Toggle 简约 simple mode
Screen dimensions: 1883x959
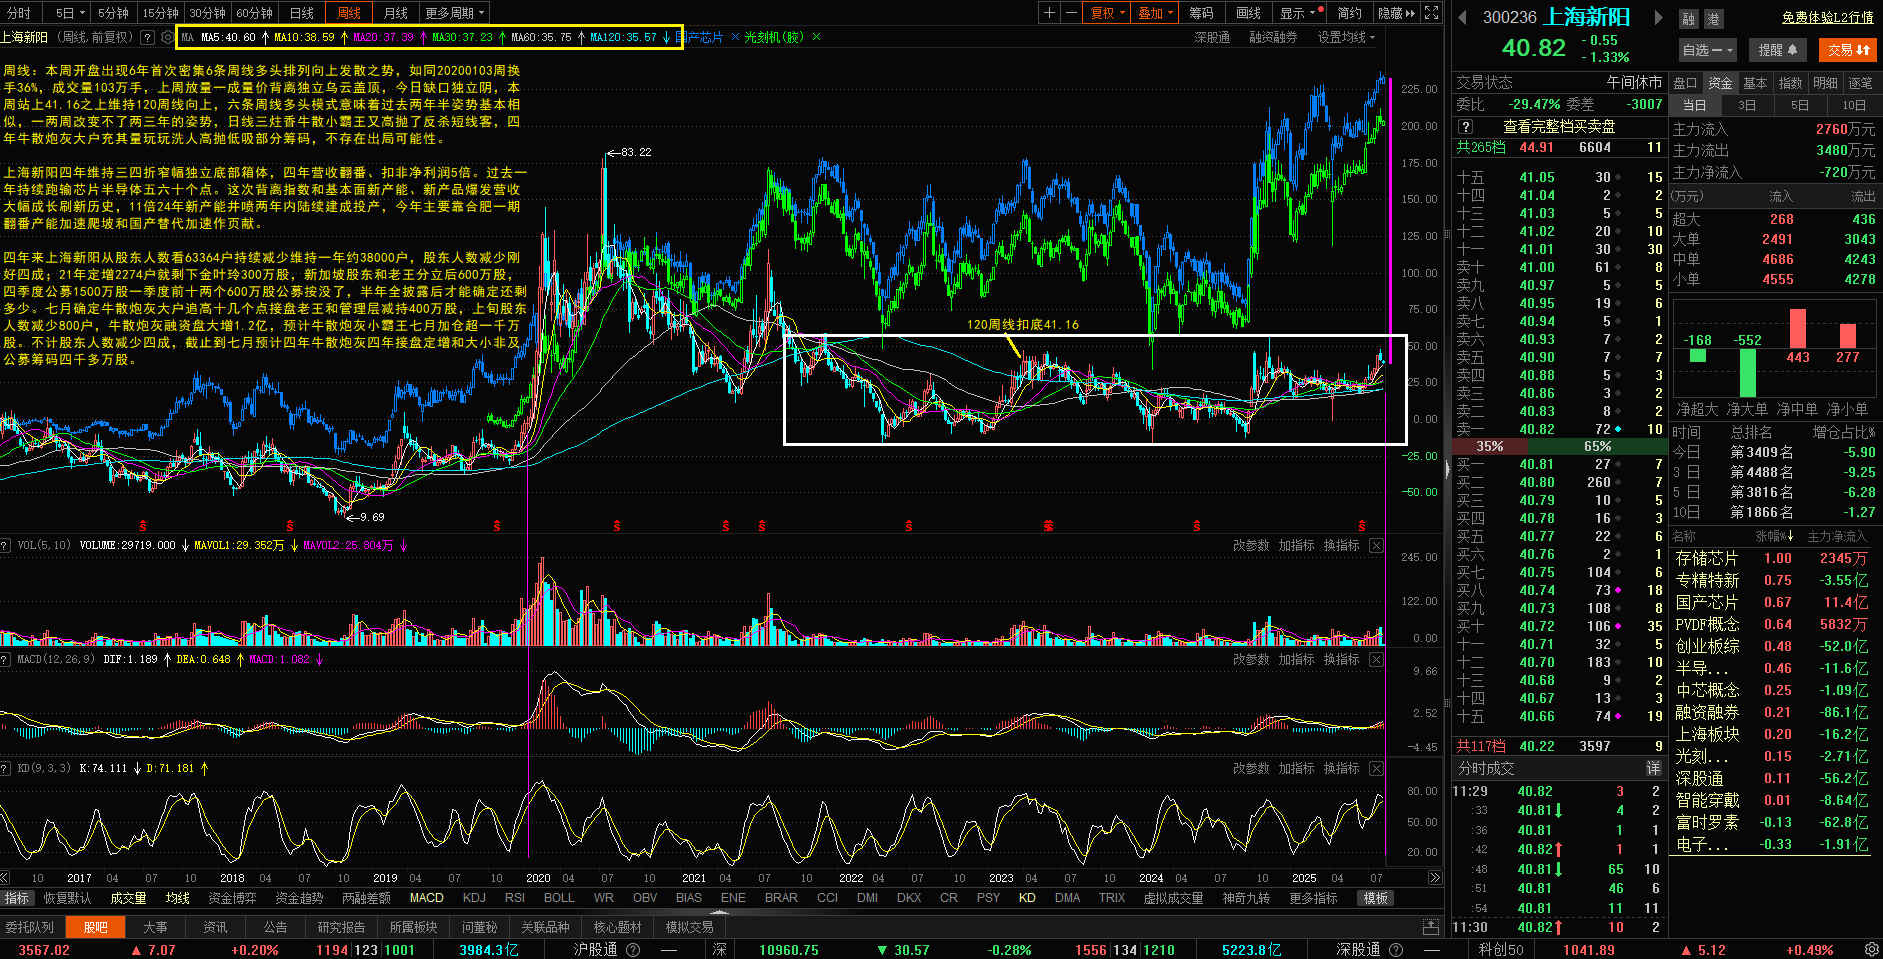pos(1350,13)
